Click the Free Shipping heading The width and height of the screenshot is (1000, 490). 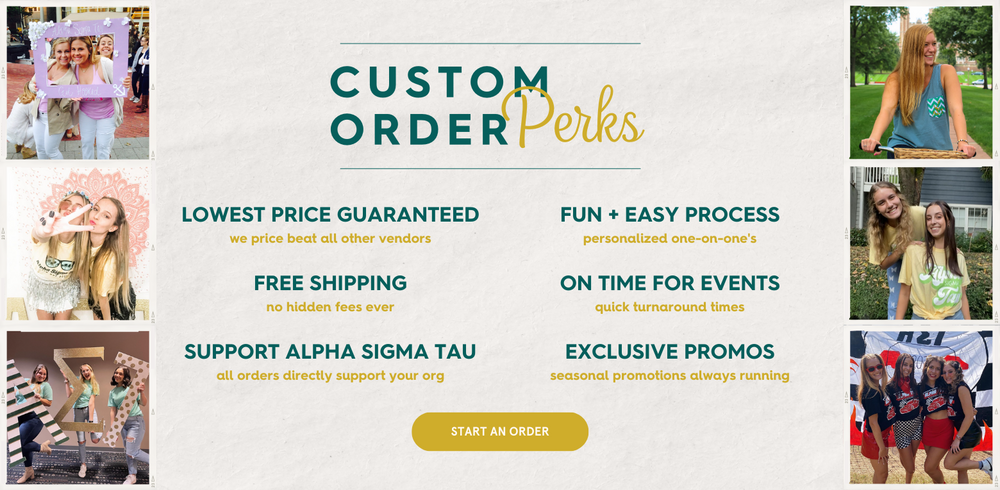click(x=330, y=283)
